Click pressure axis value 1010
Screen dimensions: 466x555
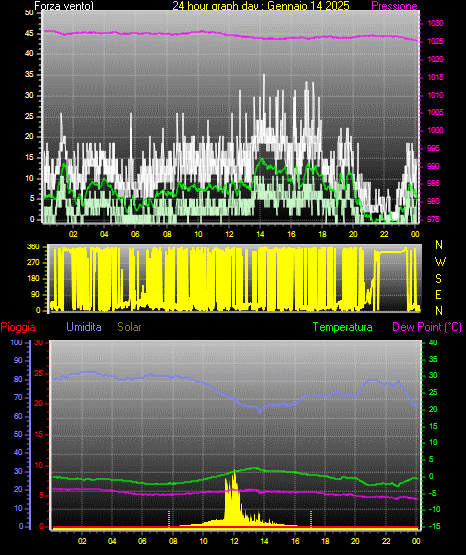(435, 95)
